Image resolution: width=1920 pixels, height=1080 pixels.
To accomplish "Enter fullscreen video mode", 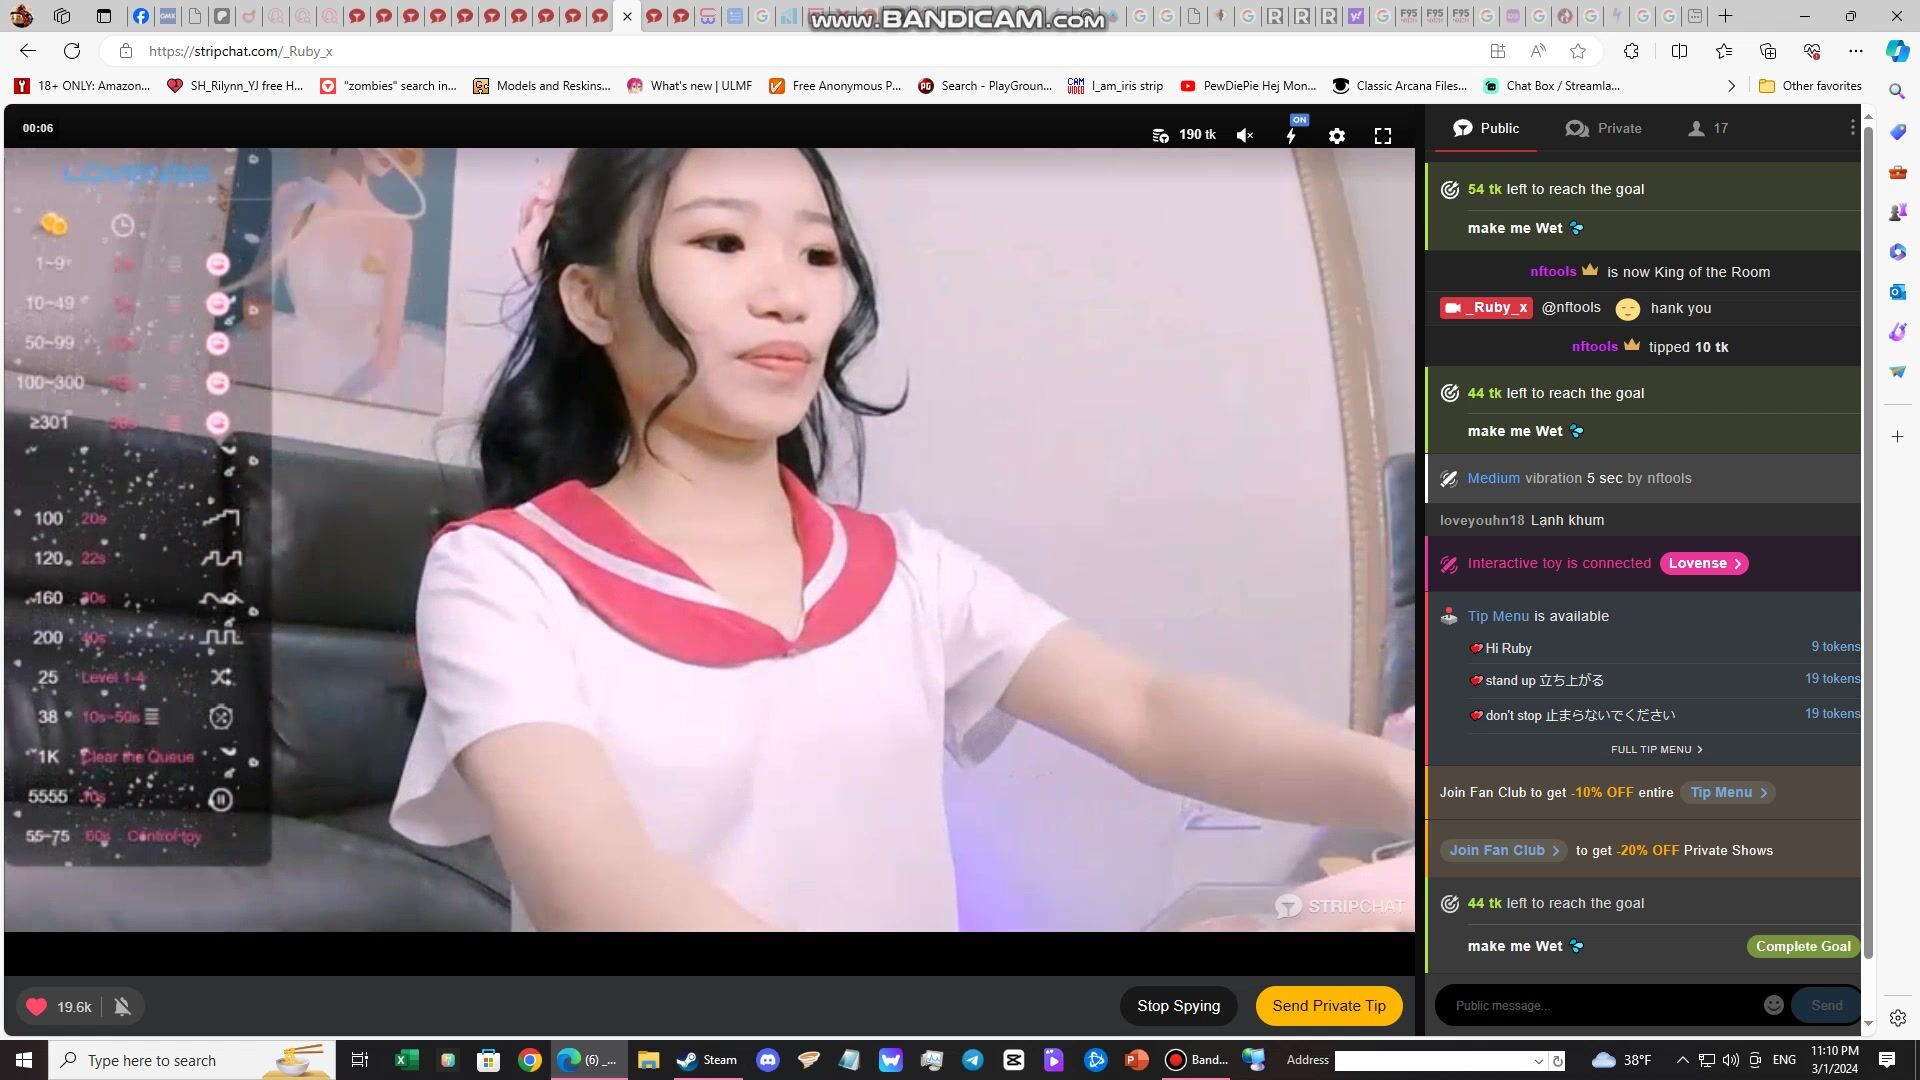I will 1383,136.
